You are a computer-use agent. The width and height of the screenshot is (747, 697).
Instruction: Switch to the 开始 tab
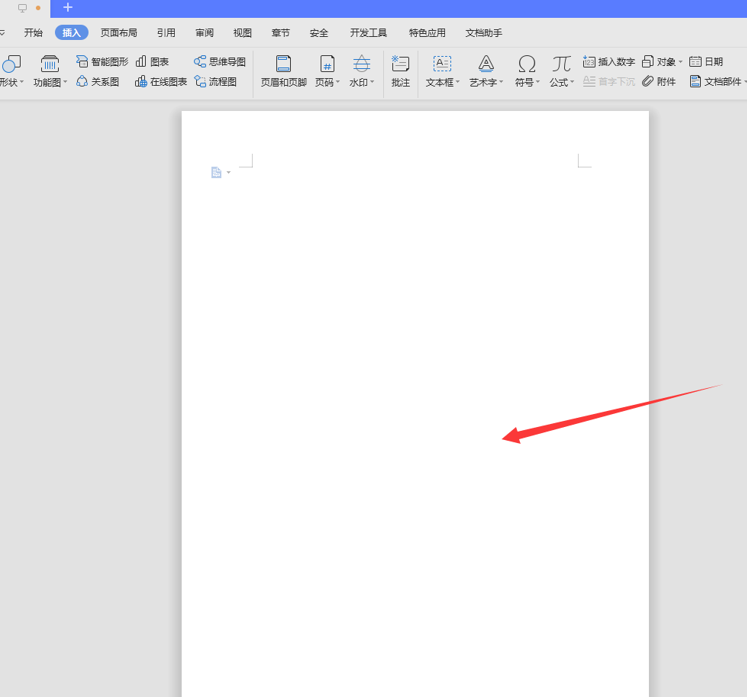pos(33,32)
